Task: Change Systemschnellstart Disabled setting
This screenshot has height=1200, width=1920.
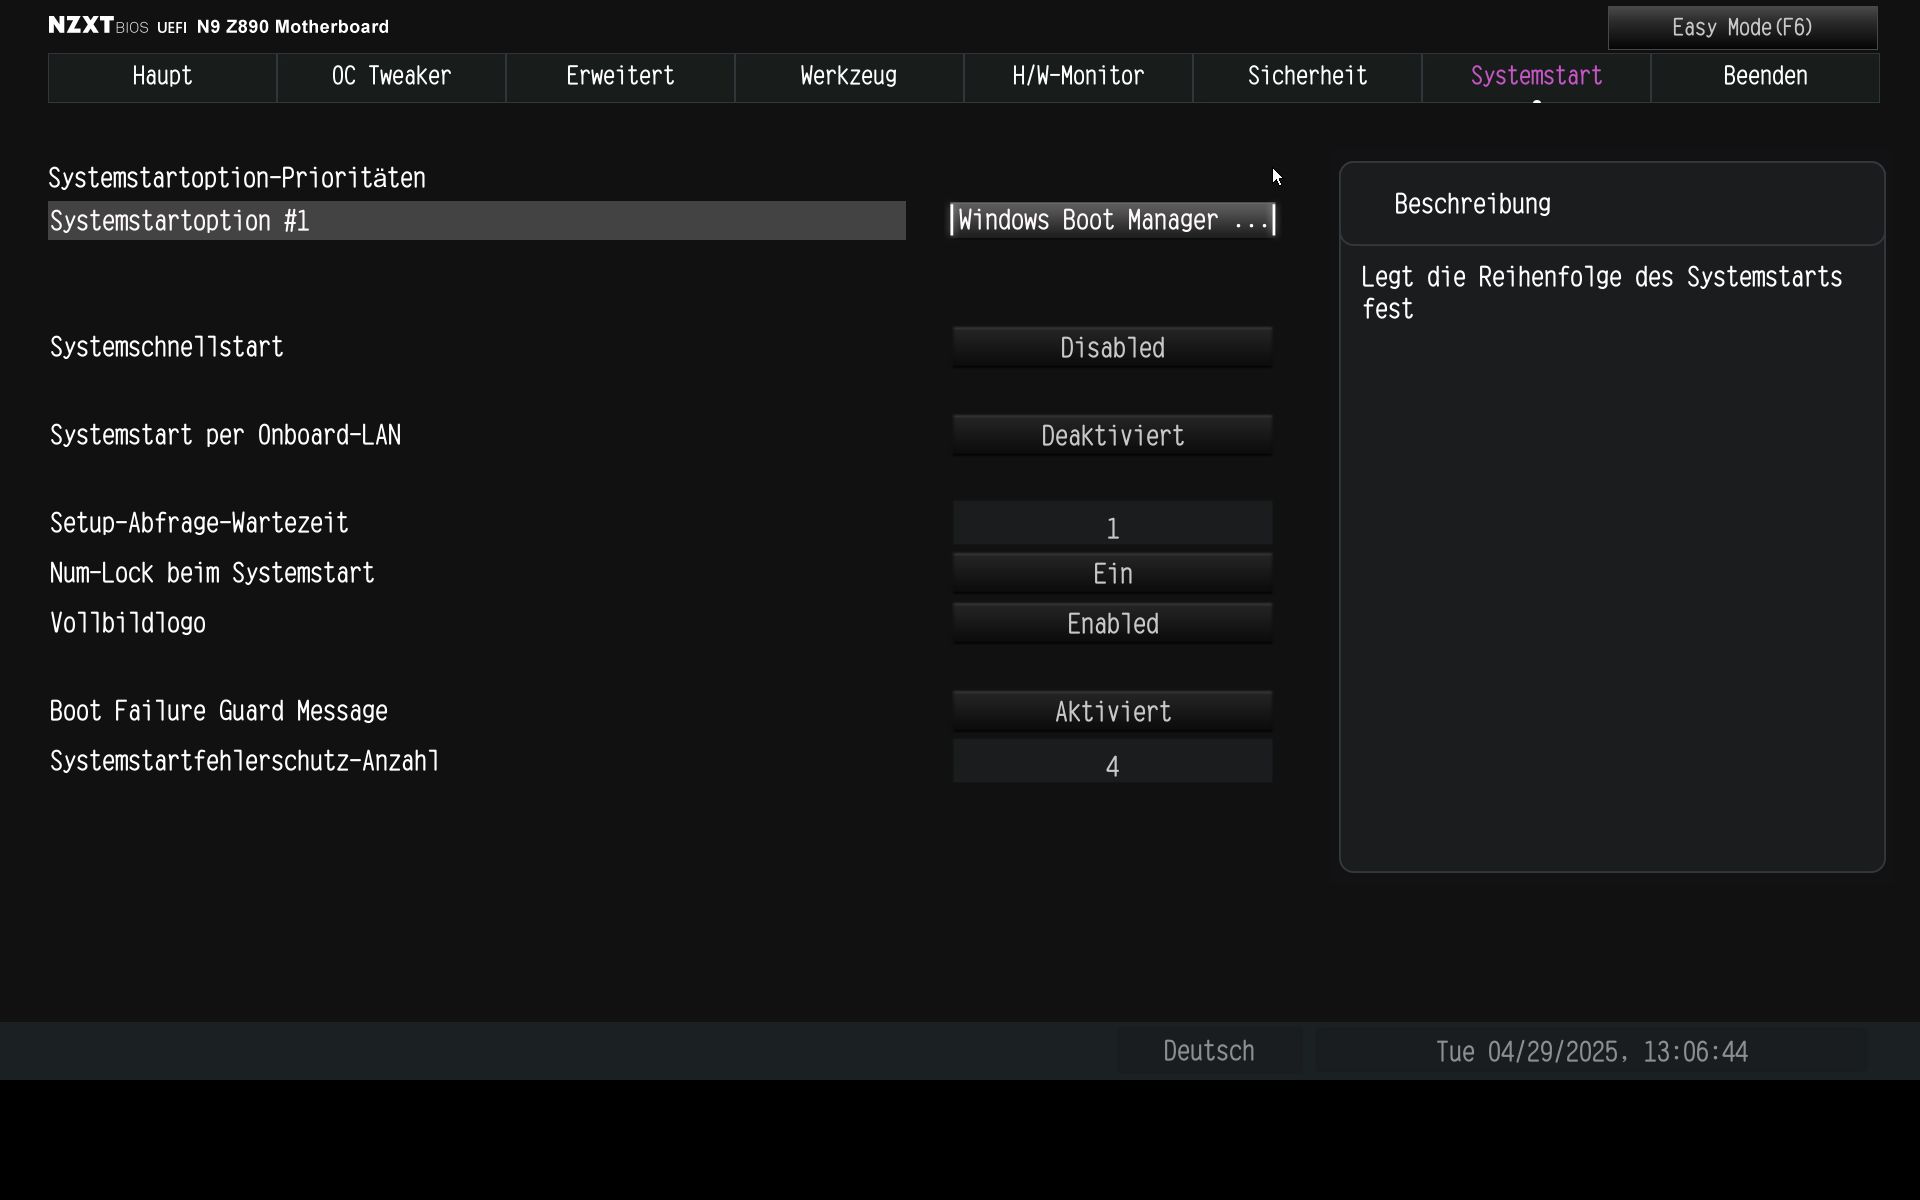Action: [1112, 348]
